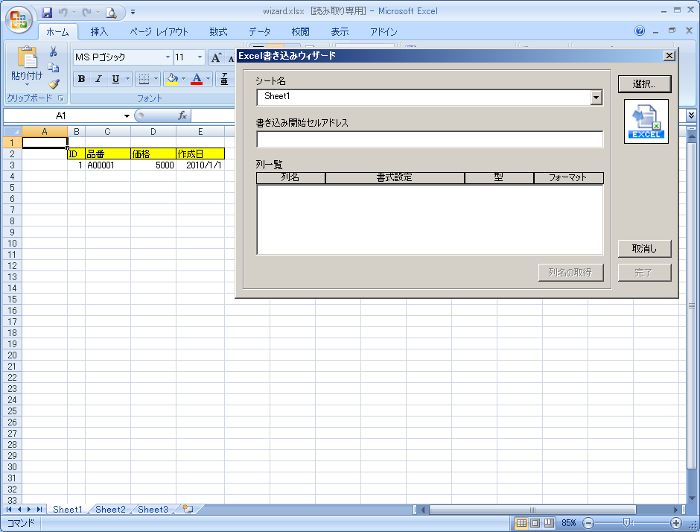Switch to the ホーム ribbon tab
The image size is (700, 532).
click(x=58, y=32)
